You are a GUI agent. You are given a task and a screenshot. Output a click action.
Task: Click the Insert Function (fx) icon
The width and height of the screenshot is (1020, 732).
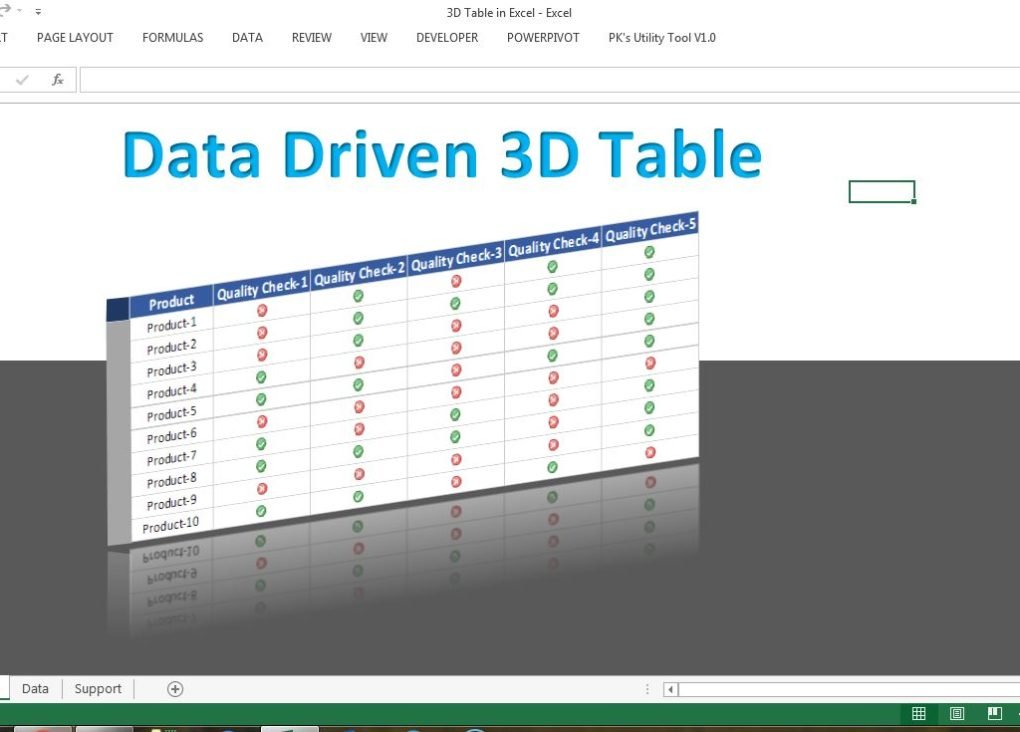coord(57,79)
